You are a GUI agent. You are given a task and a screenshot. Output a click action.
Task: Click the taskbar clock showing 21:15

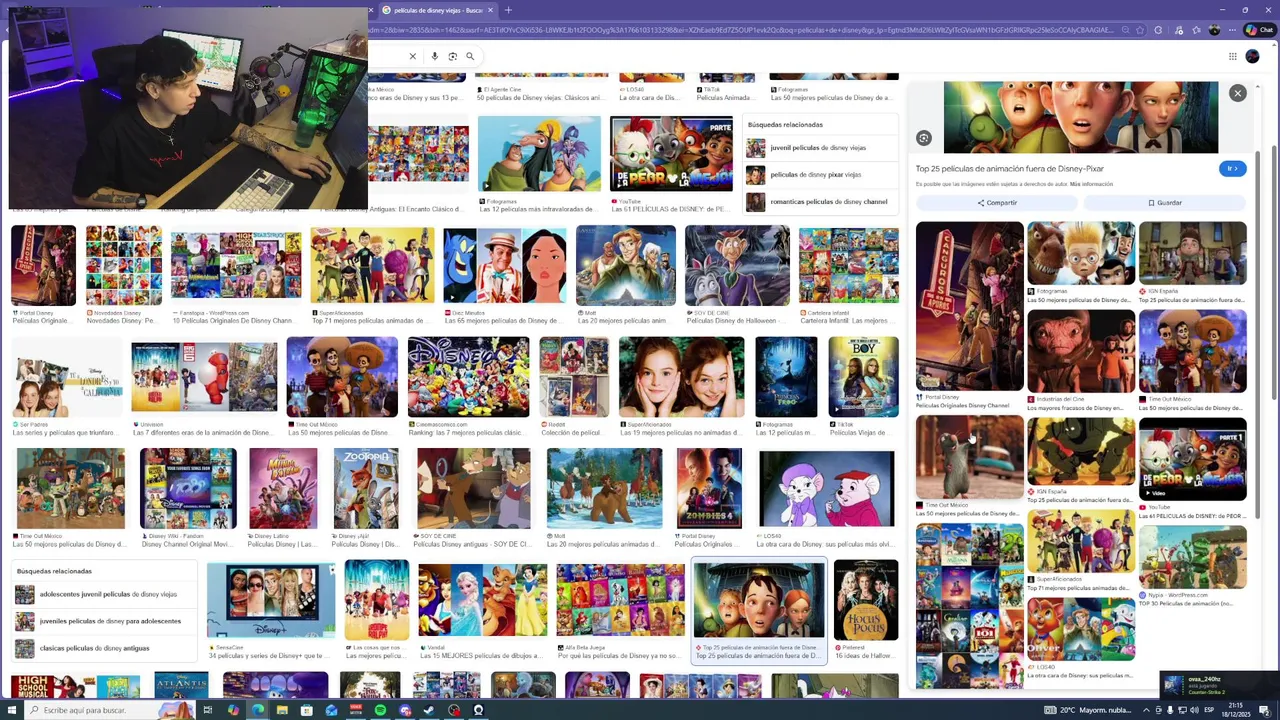[1236, 710]
